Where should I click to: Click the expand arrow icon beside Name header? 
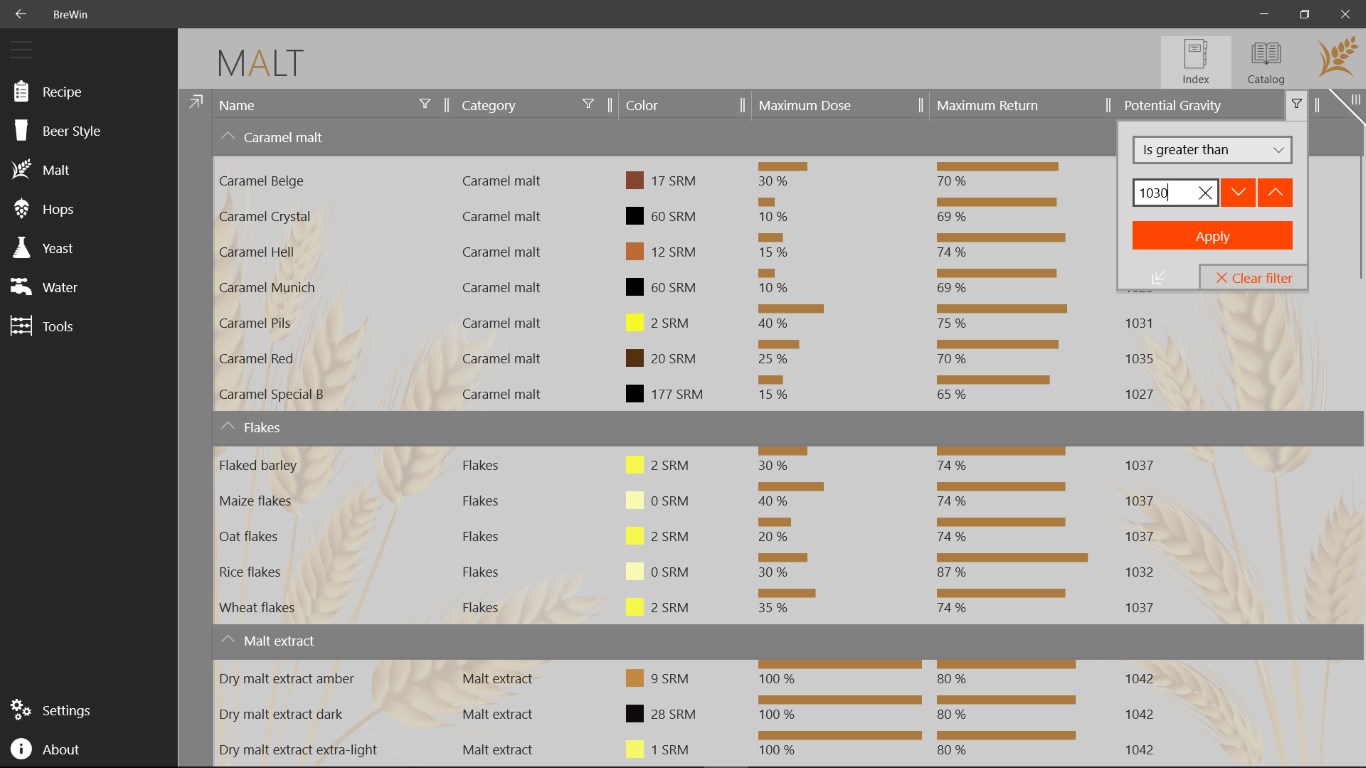click(x=196, y=102)
